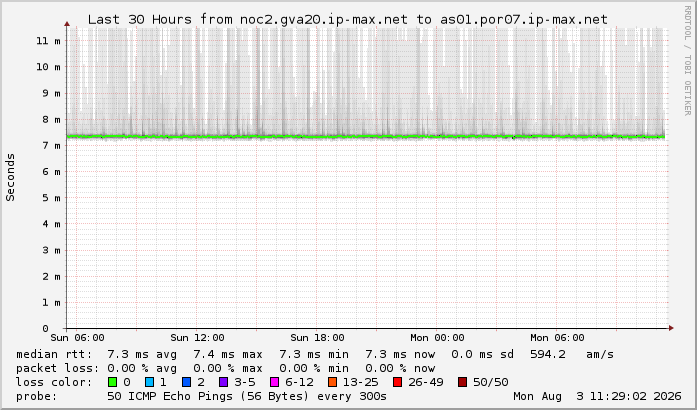Click the '2 m' y-axis label
Screen dimensions: 697x410
(x=52, y=276)
